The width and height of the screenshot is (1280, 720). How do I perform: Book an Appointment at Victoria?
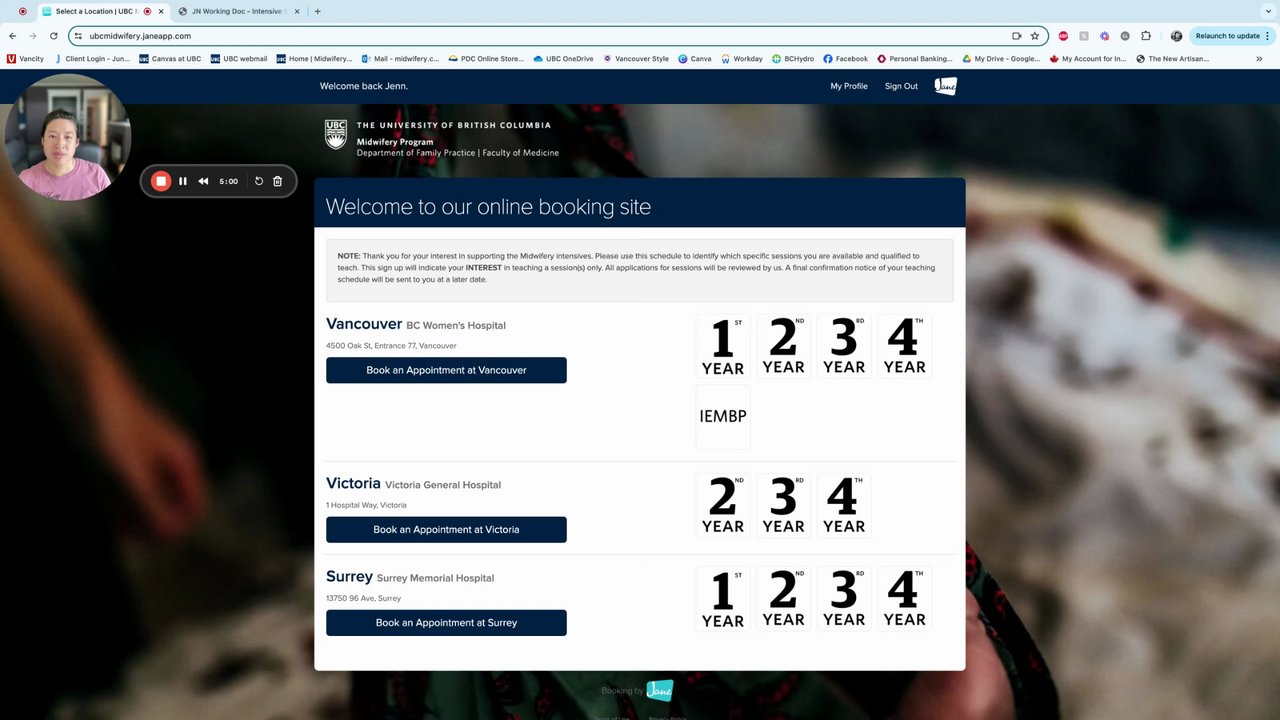[x=446, y=530]
